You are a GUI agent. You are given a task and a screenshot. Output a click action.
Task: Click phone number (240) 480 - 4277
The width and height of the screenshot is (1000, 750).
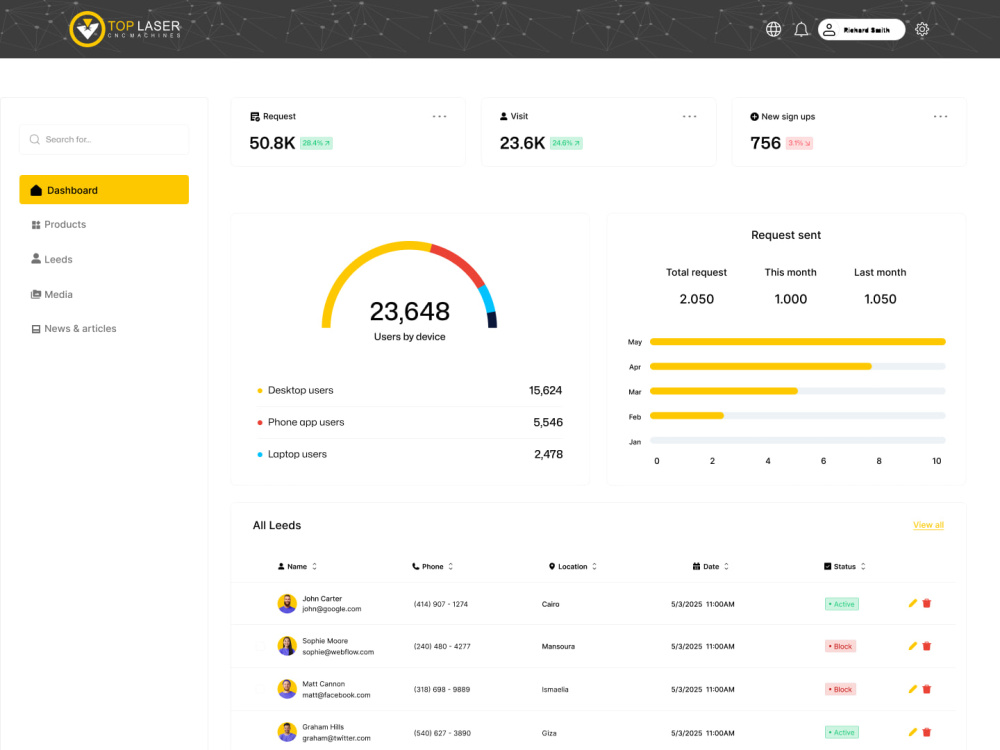tap(442, 646)
